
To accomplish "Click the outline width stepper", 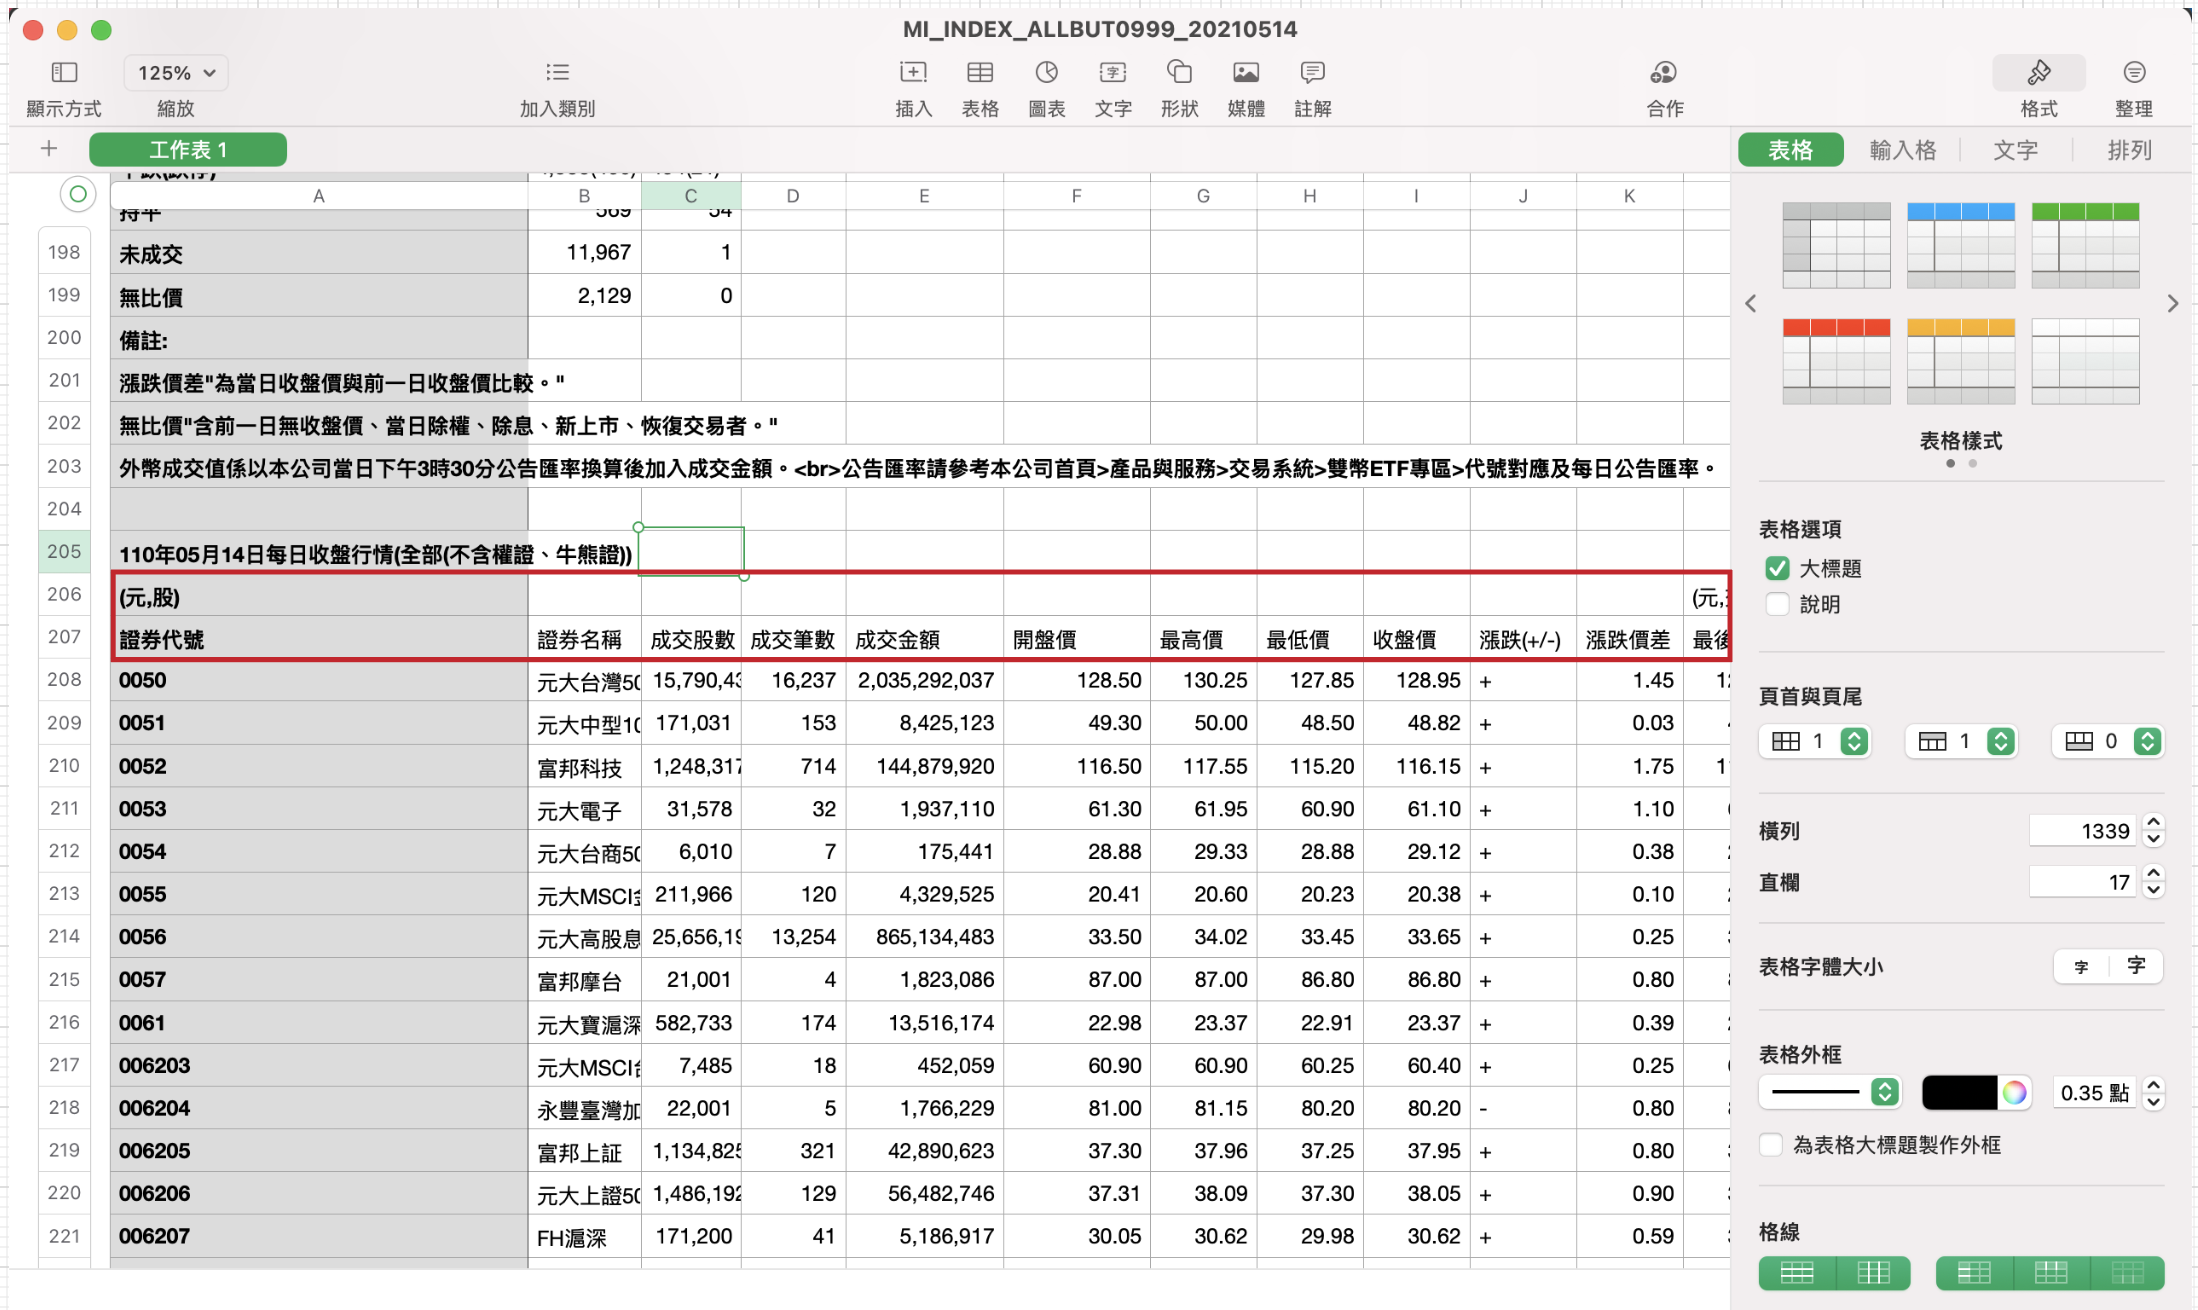I will (x=2154, y=1092).
